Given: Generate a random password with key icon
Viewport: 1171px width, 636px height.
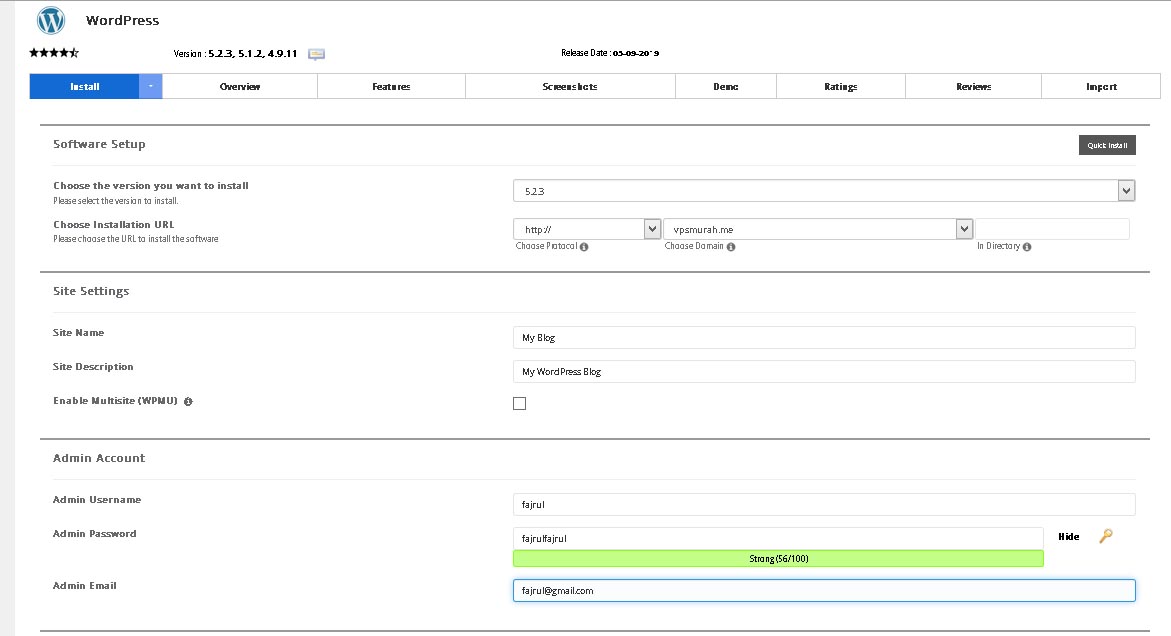Looking at the screenshot, I should pyautogui.click(x=1105, y=536).
